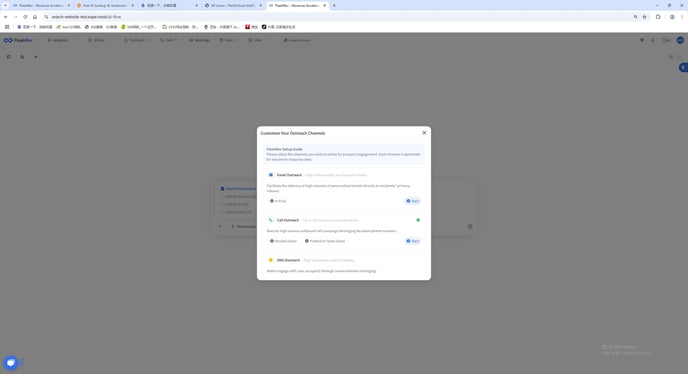Go forward in browser history

15,17
